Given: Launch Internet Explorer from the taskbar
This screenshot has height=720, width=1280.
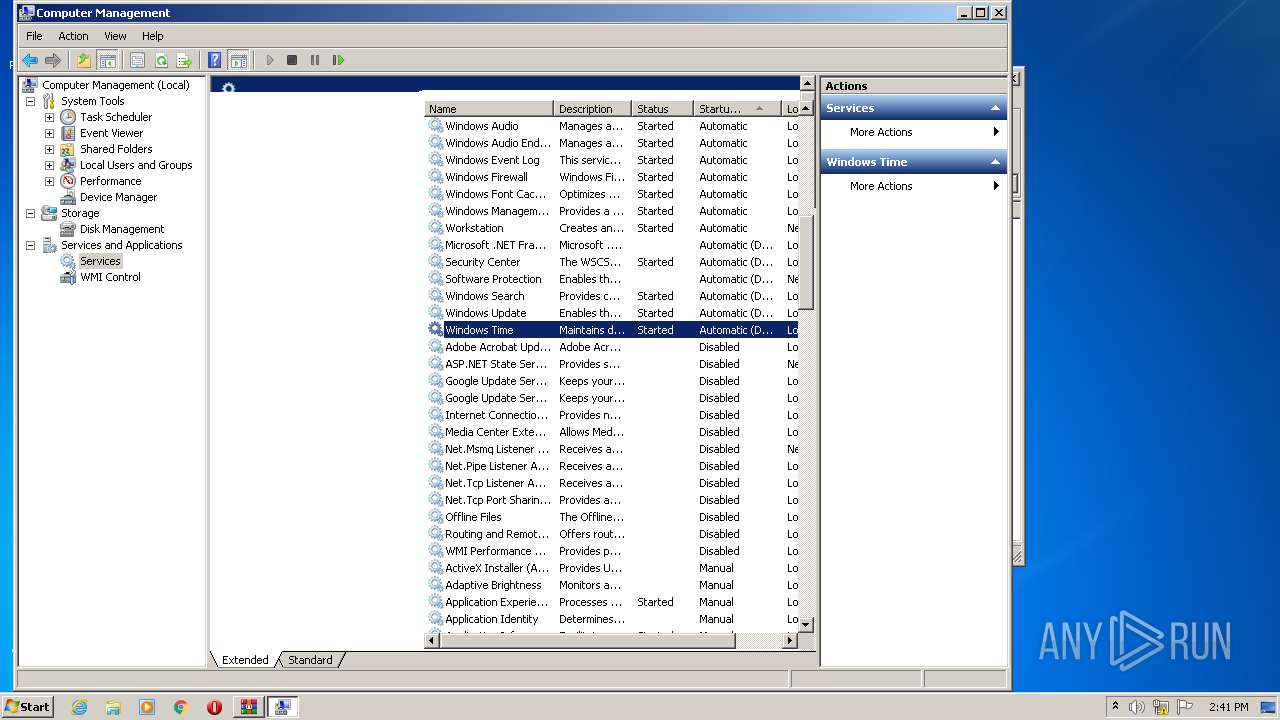Looking at the screenshot, I should [x=79, y=707].
